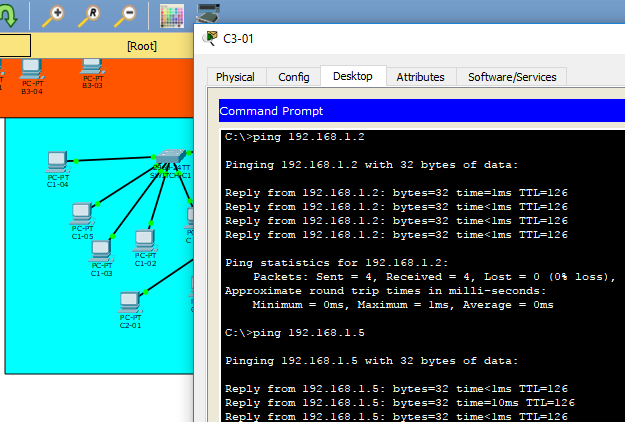Click the 'Packets: Sent = 4' statistics line

[434, 277]
